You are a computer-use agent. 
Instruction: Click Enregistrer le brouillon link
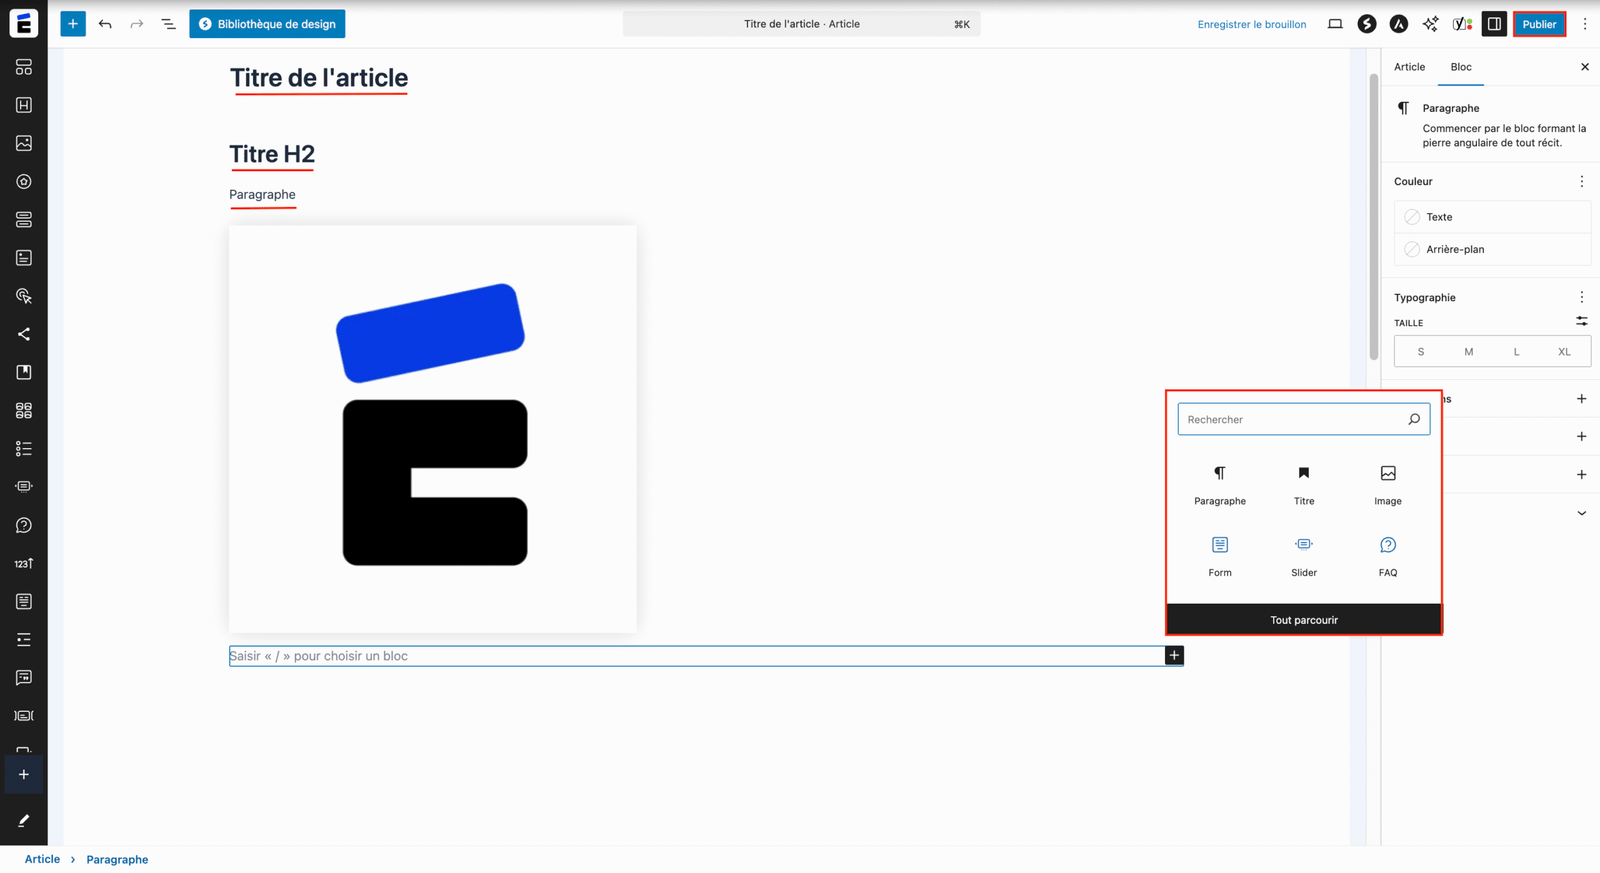pyautogui.click(x=1251, y=24)
